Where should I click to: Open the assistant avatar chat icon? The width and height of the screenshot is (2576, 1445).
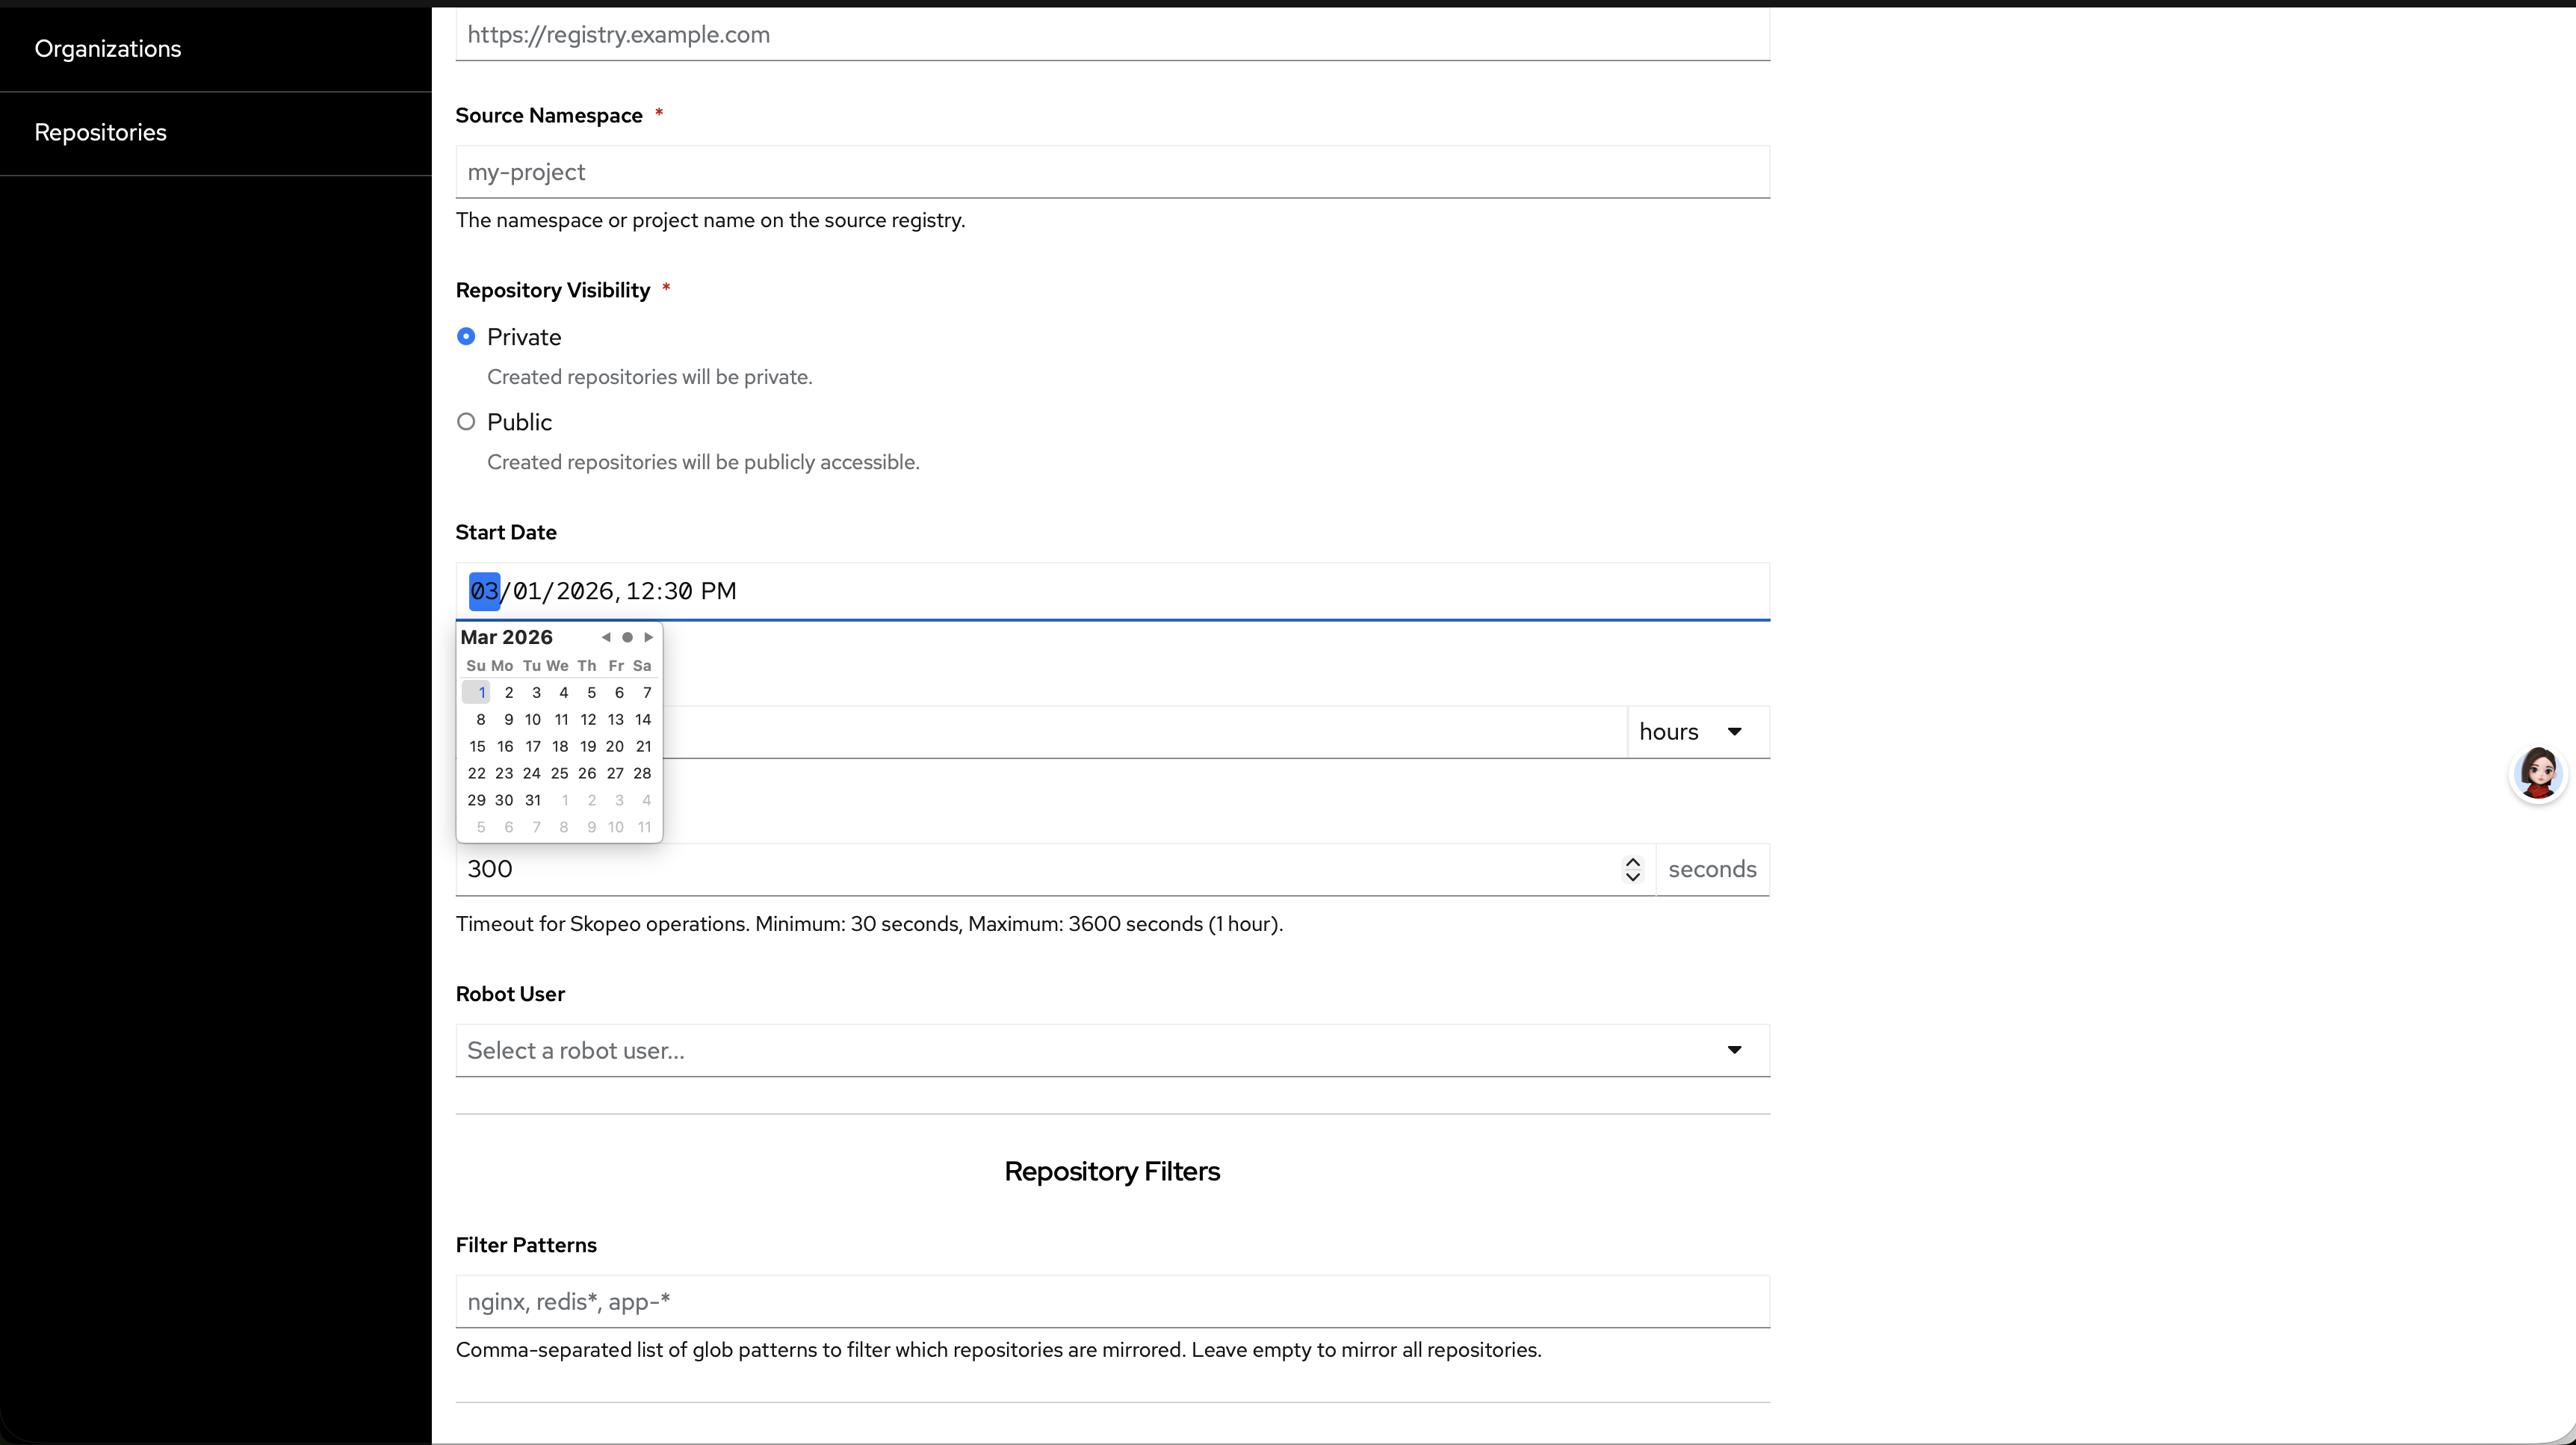[2537, 773]
